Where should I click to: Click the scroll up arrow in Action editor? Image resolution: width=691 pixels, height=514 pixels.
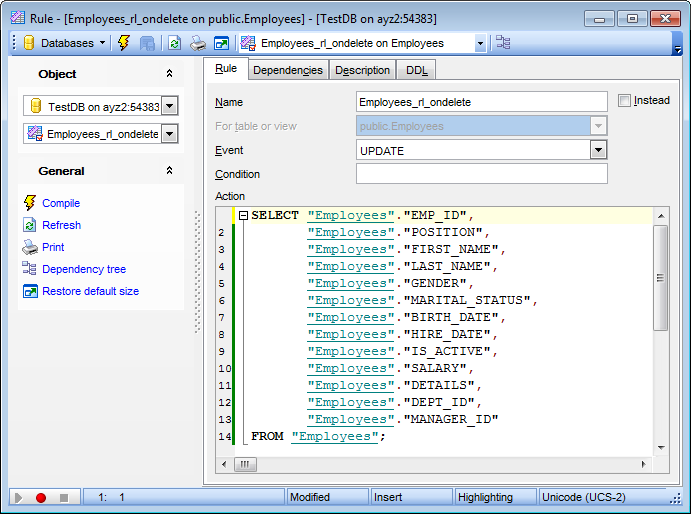pos(661,216)
